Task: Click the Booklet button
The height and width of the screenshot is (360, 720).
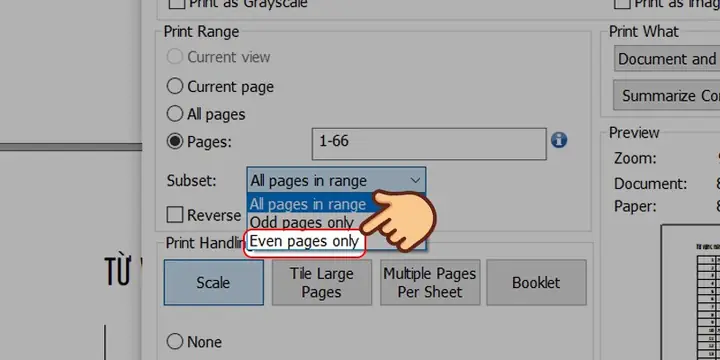Action: [536, 283]
